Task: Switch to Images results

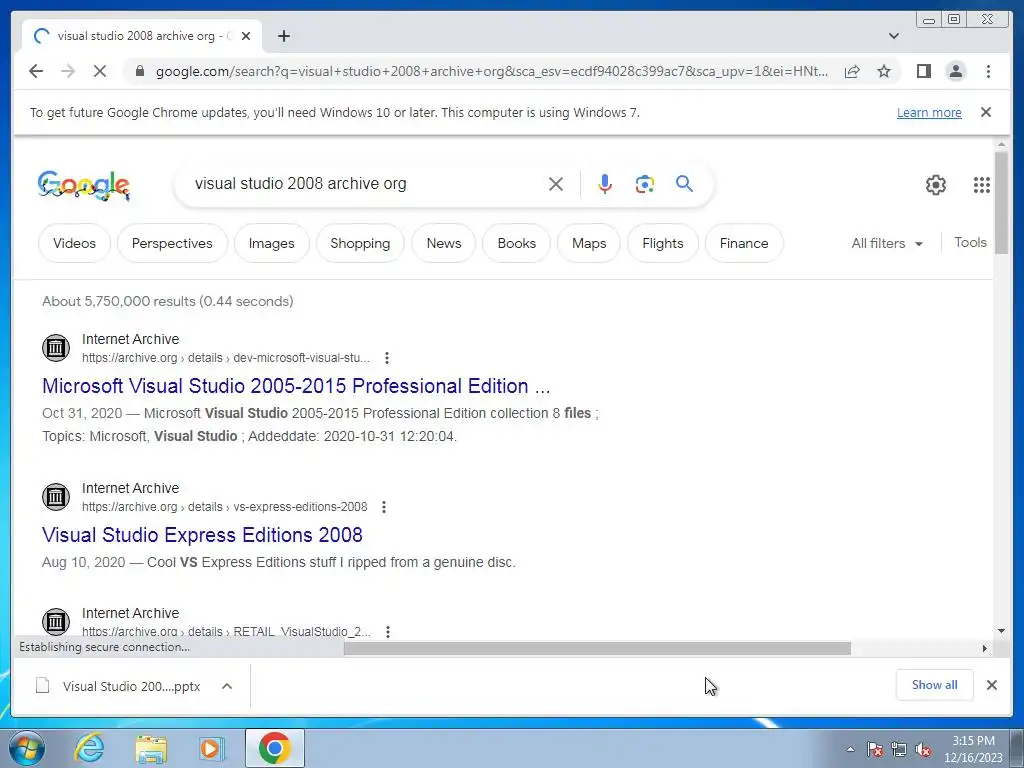Action: (x=272, y=243)
